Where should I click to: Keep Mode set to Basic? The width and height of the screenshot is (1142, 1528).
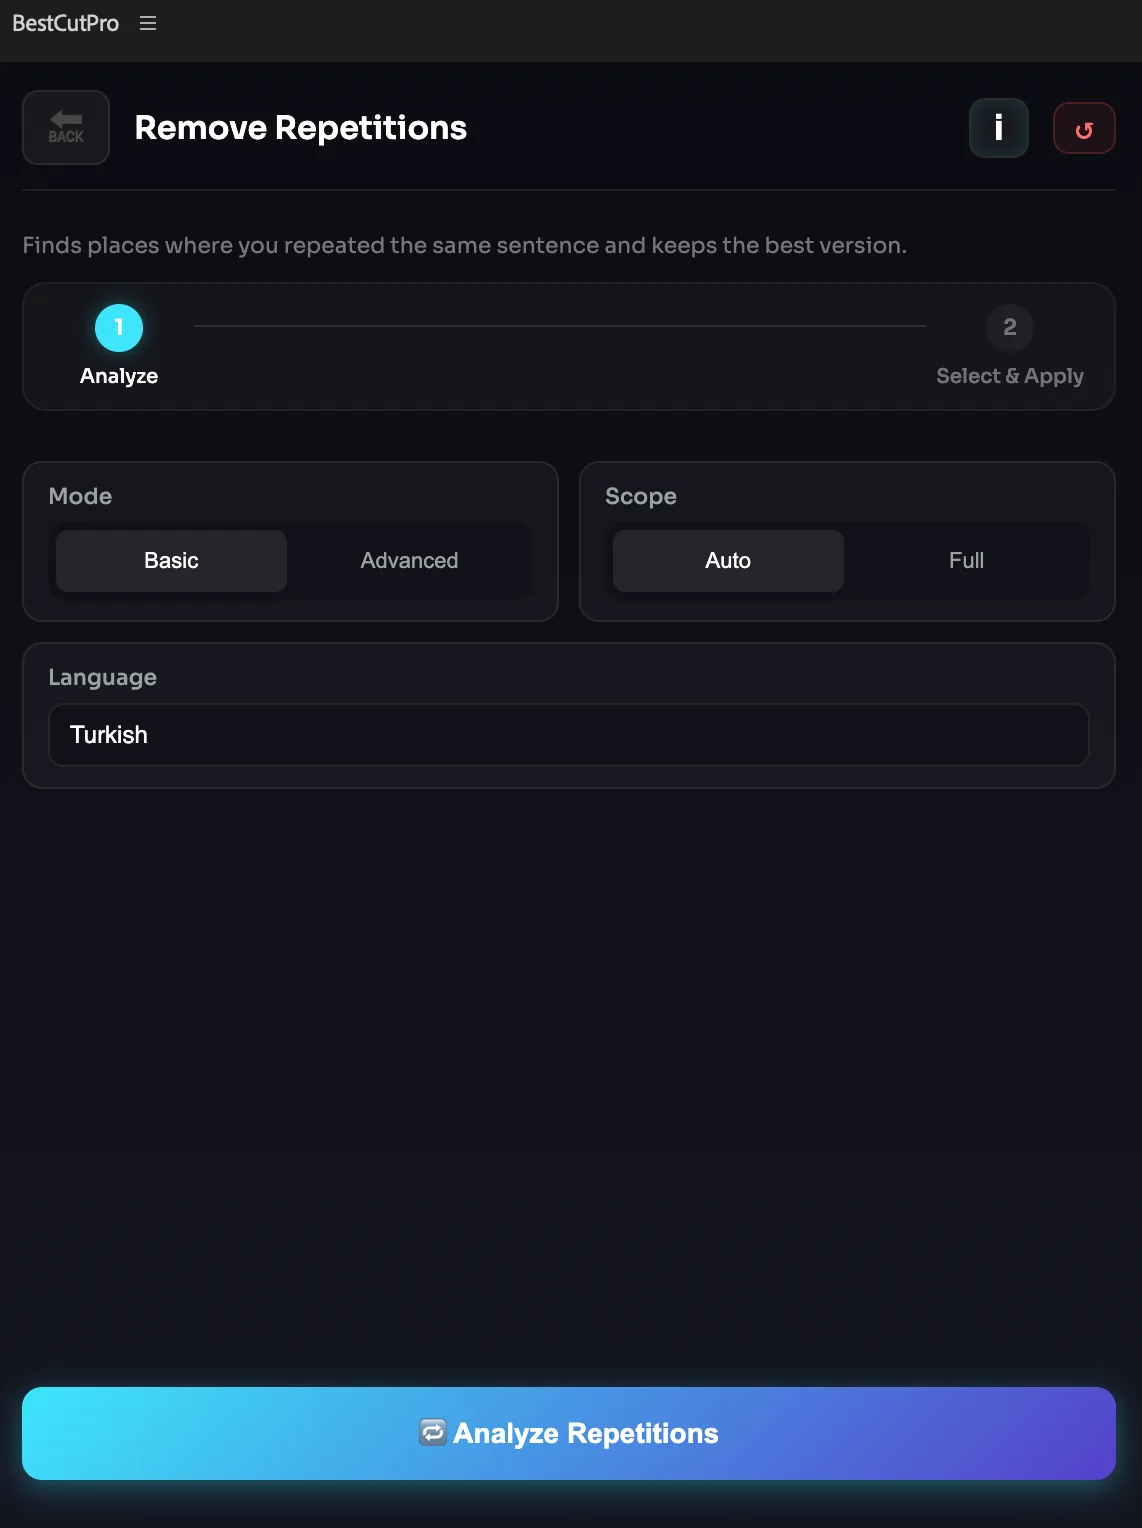(x=170, y=561)
